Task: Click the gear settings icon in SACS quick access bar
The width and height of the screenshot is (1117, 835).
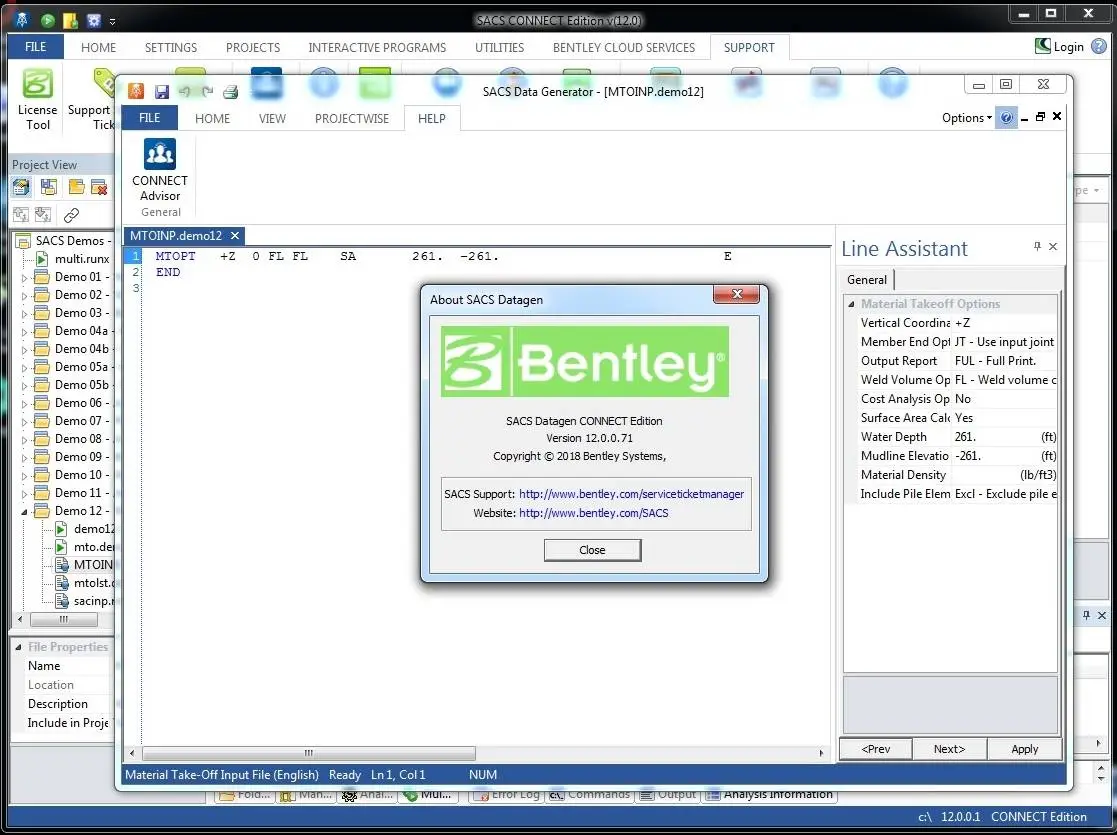Action: (x=93, y=20)
